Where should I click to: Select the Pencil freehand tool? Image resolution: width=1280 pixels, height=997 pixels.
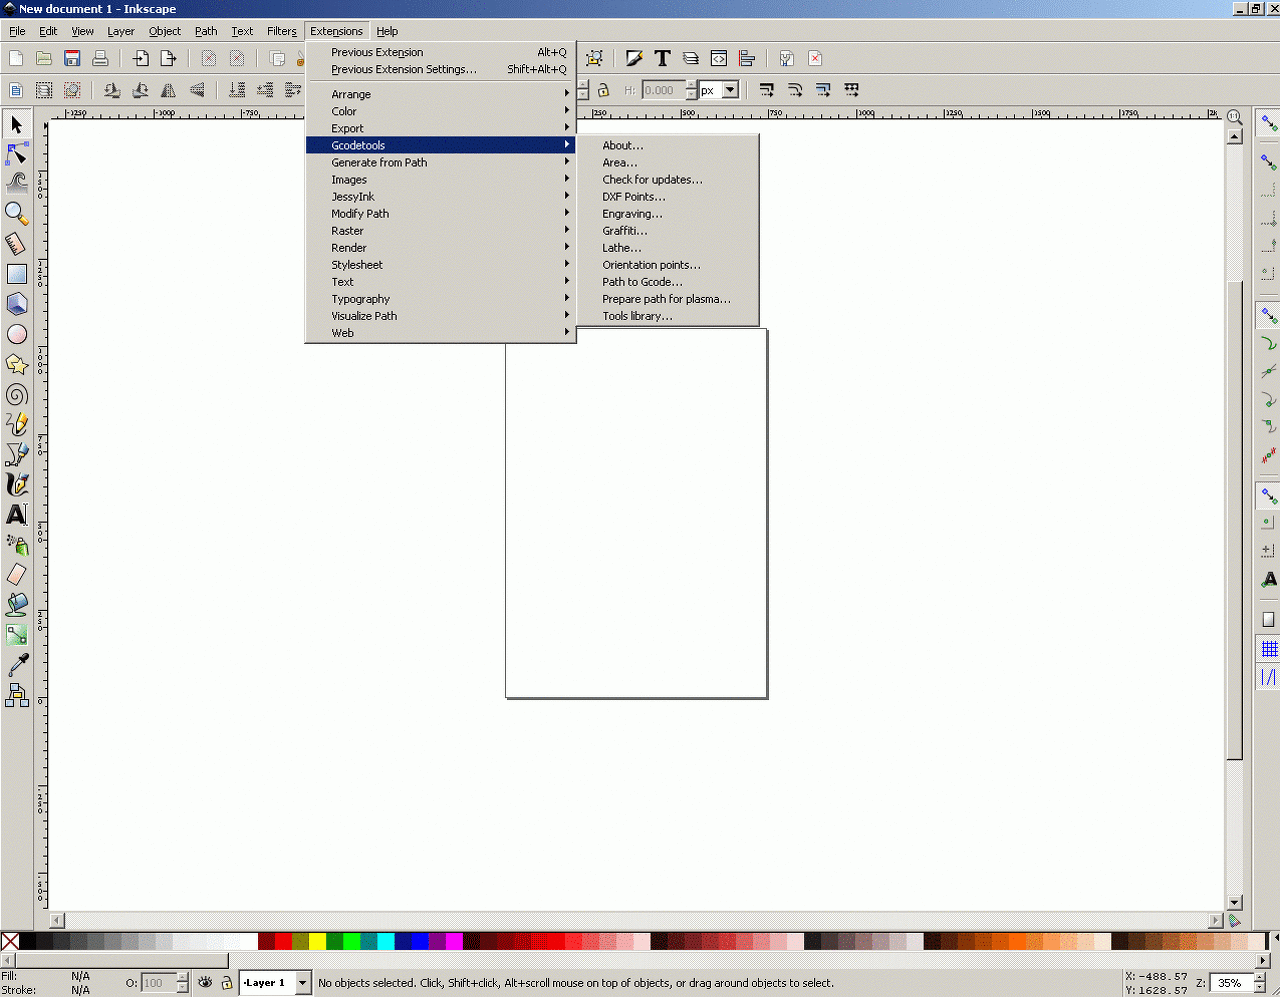coord(16,424)
